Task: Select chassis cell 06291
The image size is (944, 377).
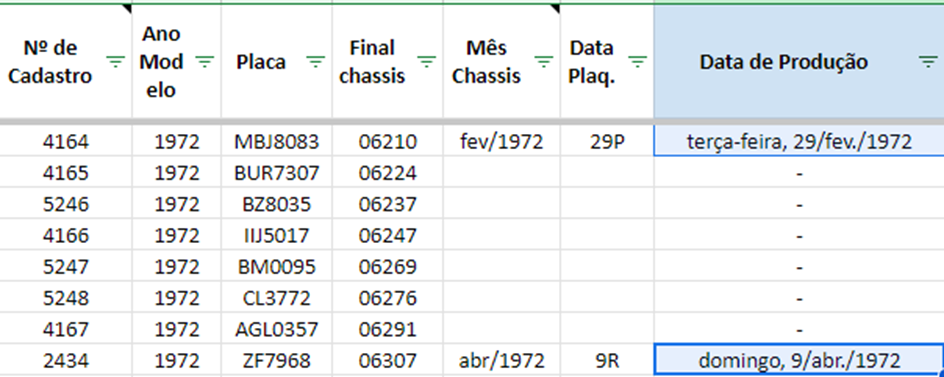Action: 388,329
